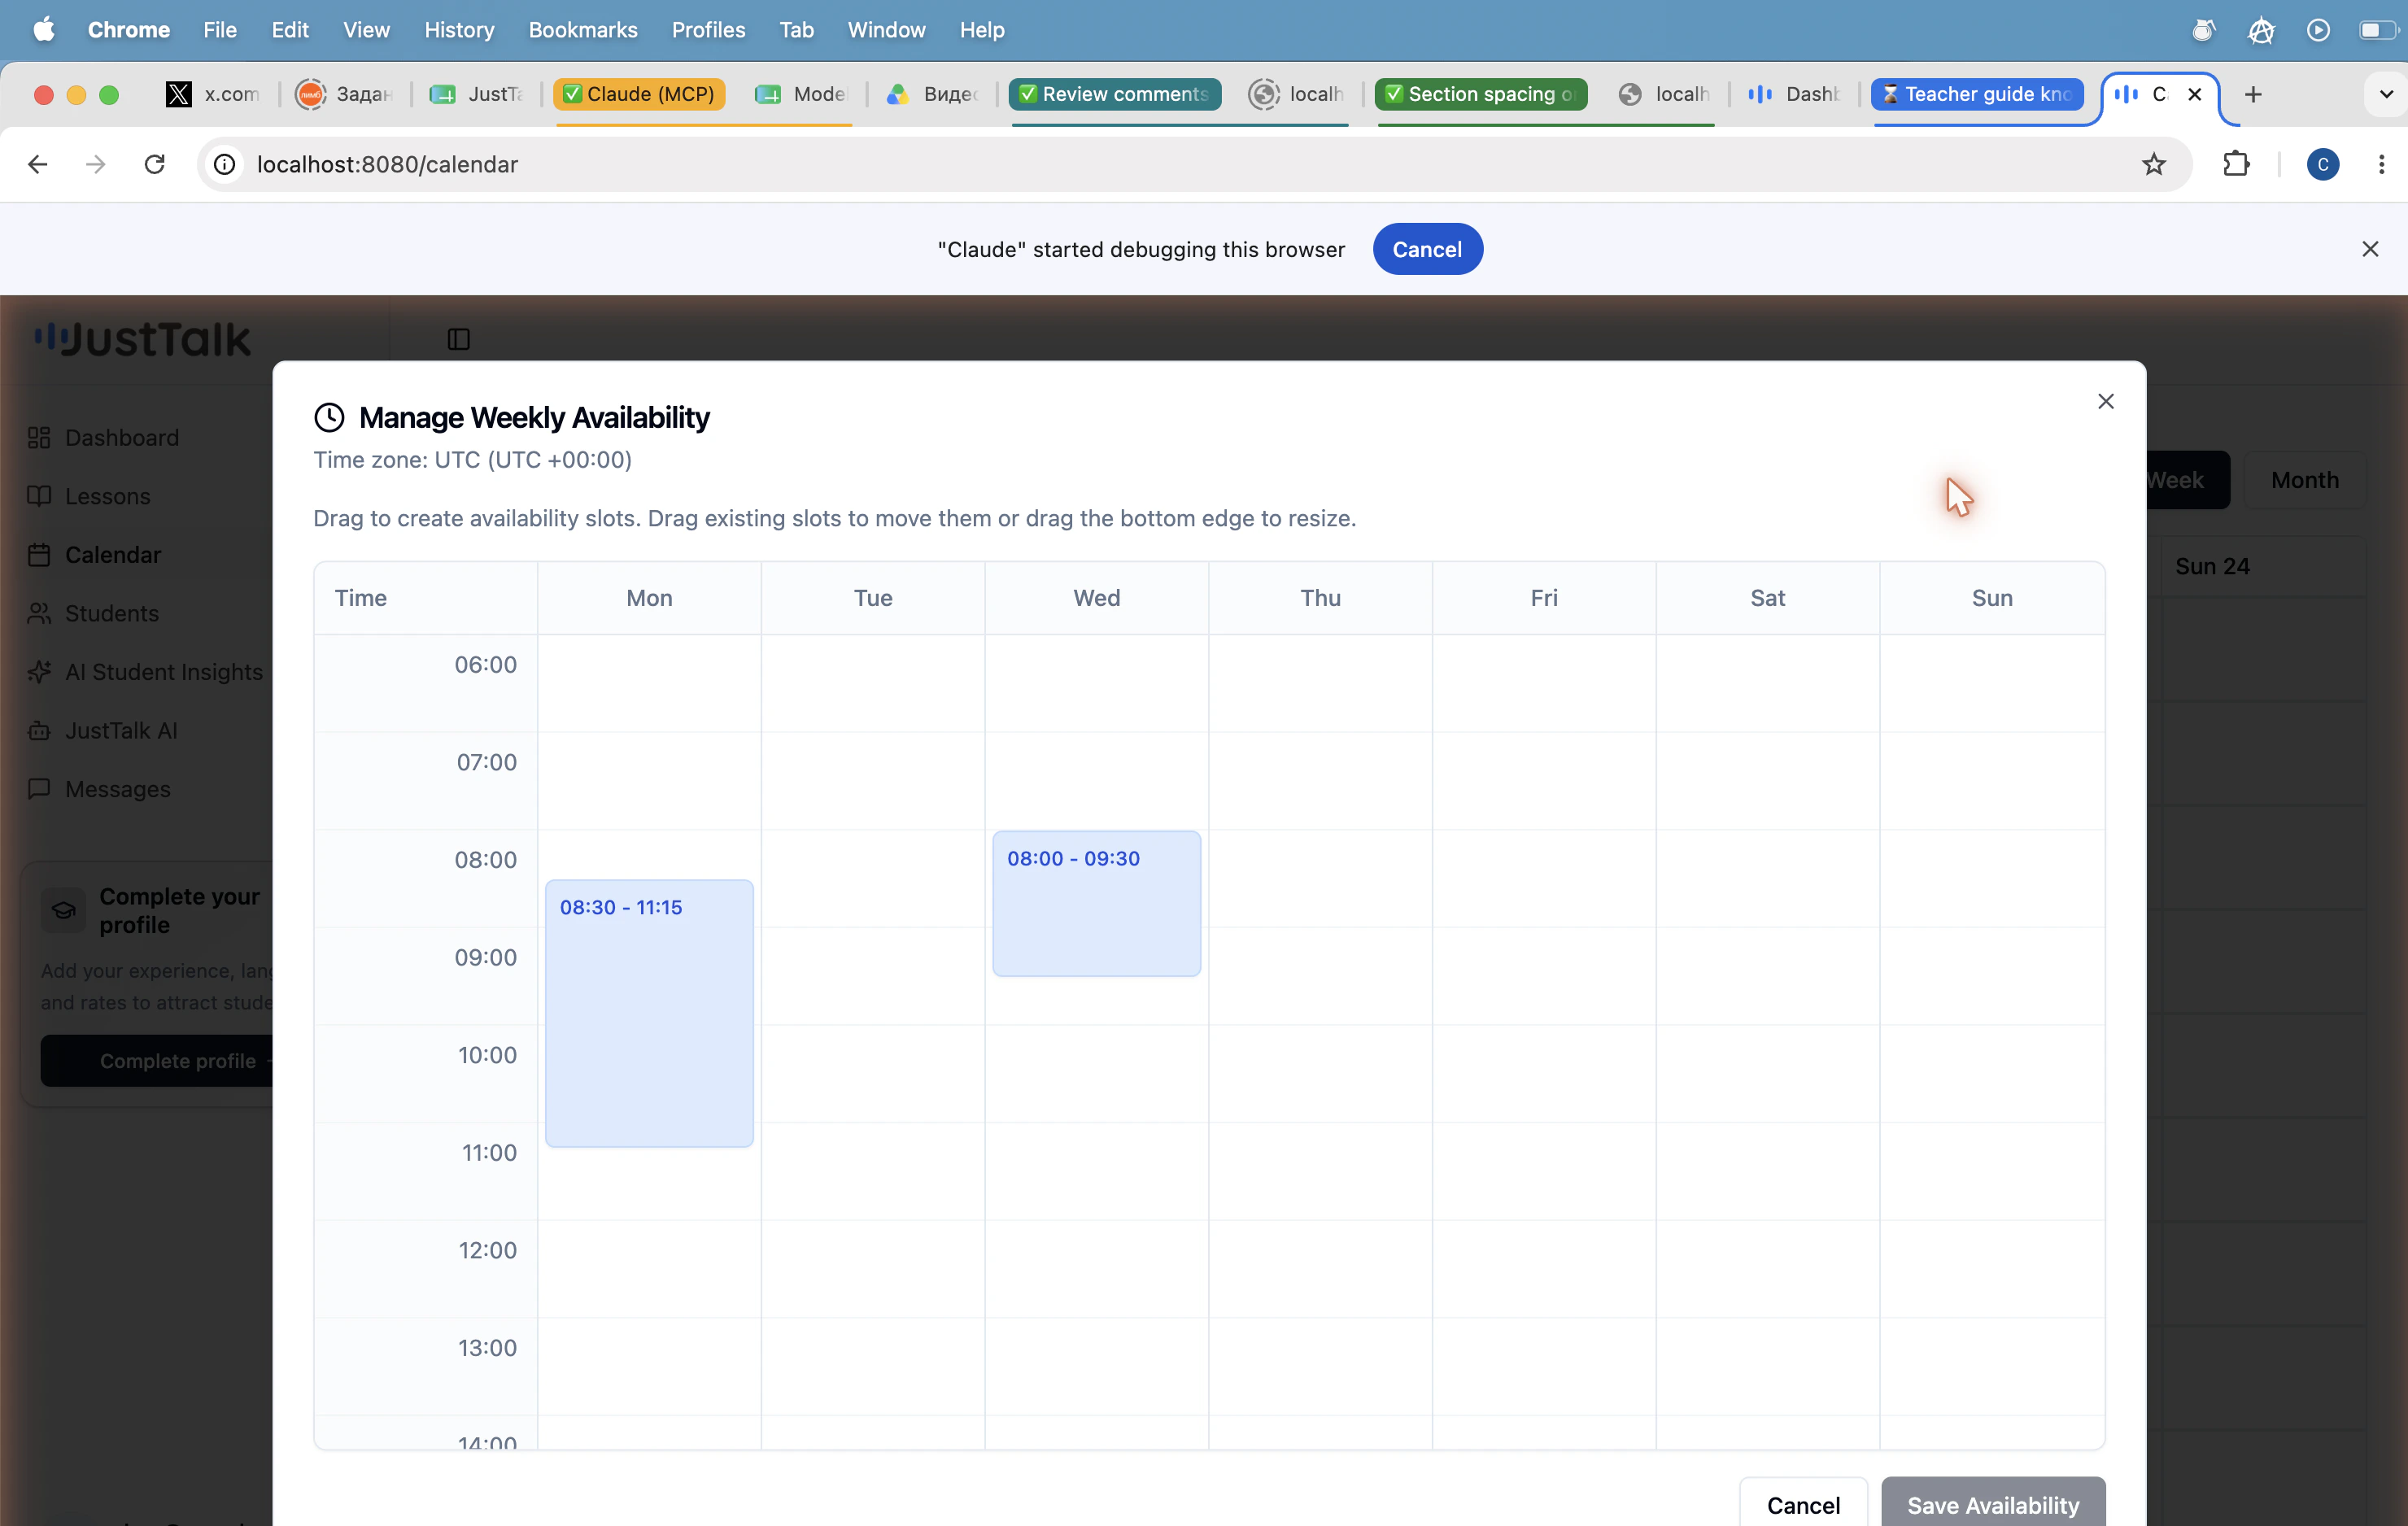The height and width of the screenshot is (1526, 2408).
Task: Select the Wednesday 08:00 - 09:30 slot
Action: tap(1096, 903)
